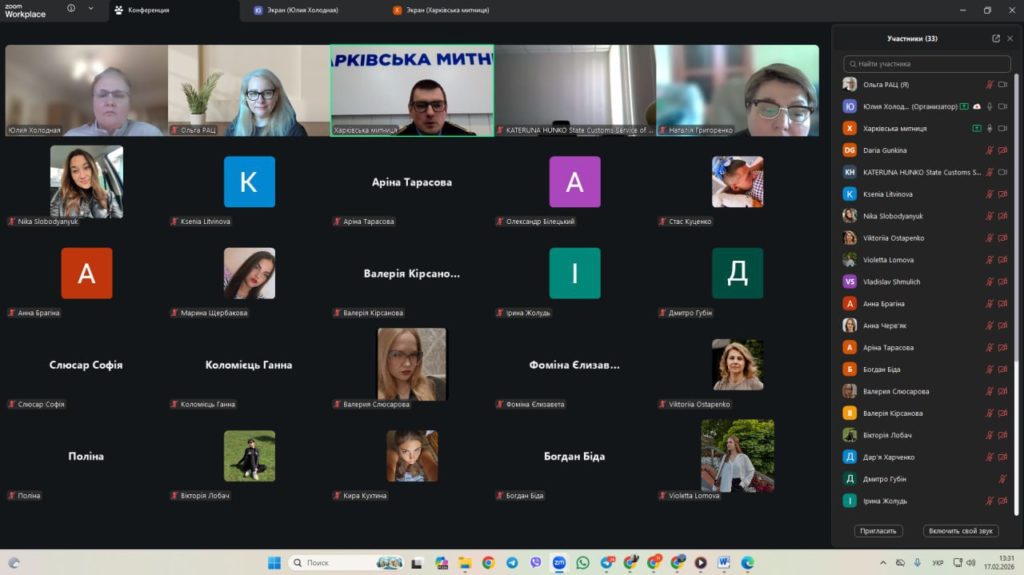Click the disabled camera icon for Ksenia Litvinova
1024x575 pixels.
pos(1003,194)
